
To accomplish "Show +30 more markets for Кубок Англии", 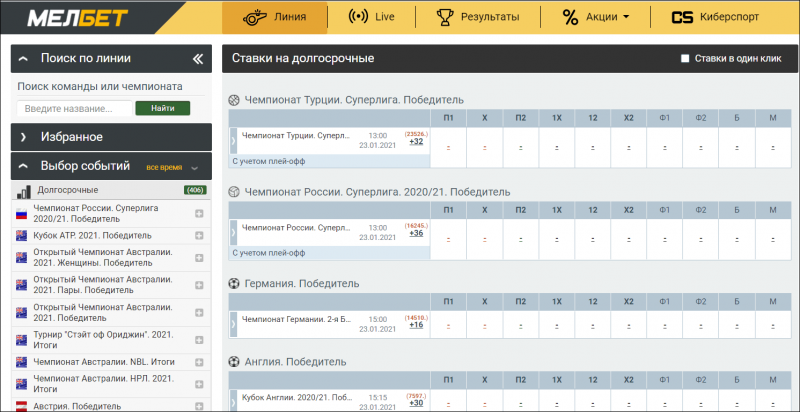I will coord(416,403).
